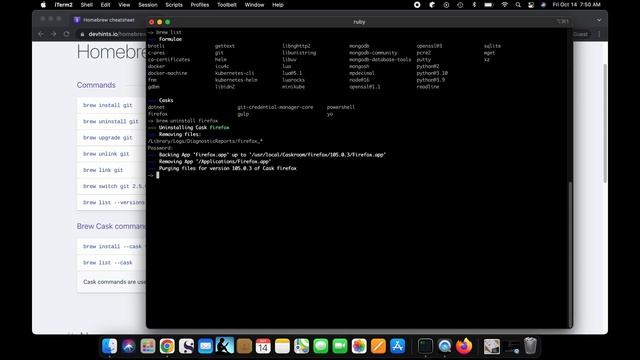Click 'brew list --versions' command on webpage
Image resolution: width=640 pixels, height=360 pixels.
click(x=114, y=202)
